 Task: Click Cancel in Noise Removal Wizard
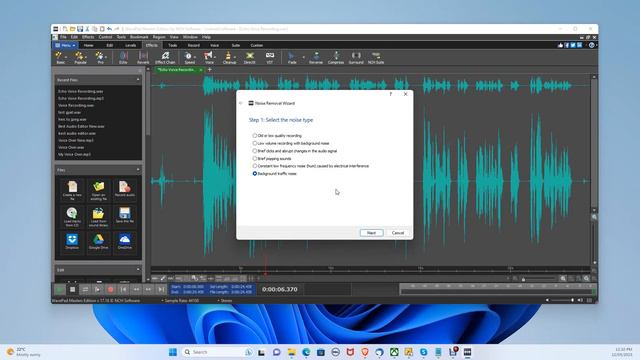point(398,233)
